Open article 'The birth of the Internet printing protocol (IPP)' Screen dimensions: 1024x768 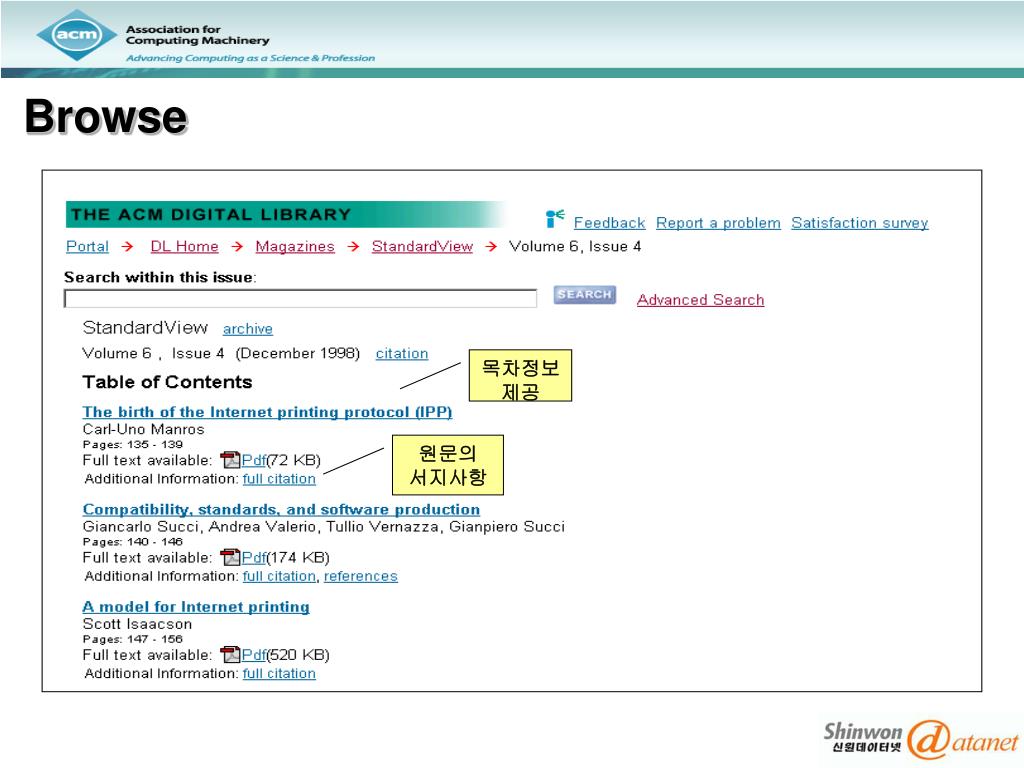(x=267, y=412)
